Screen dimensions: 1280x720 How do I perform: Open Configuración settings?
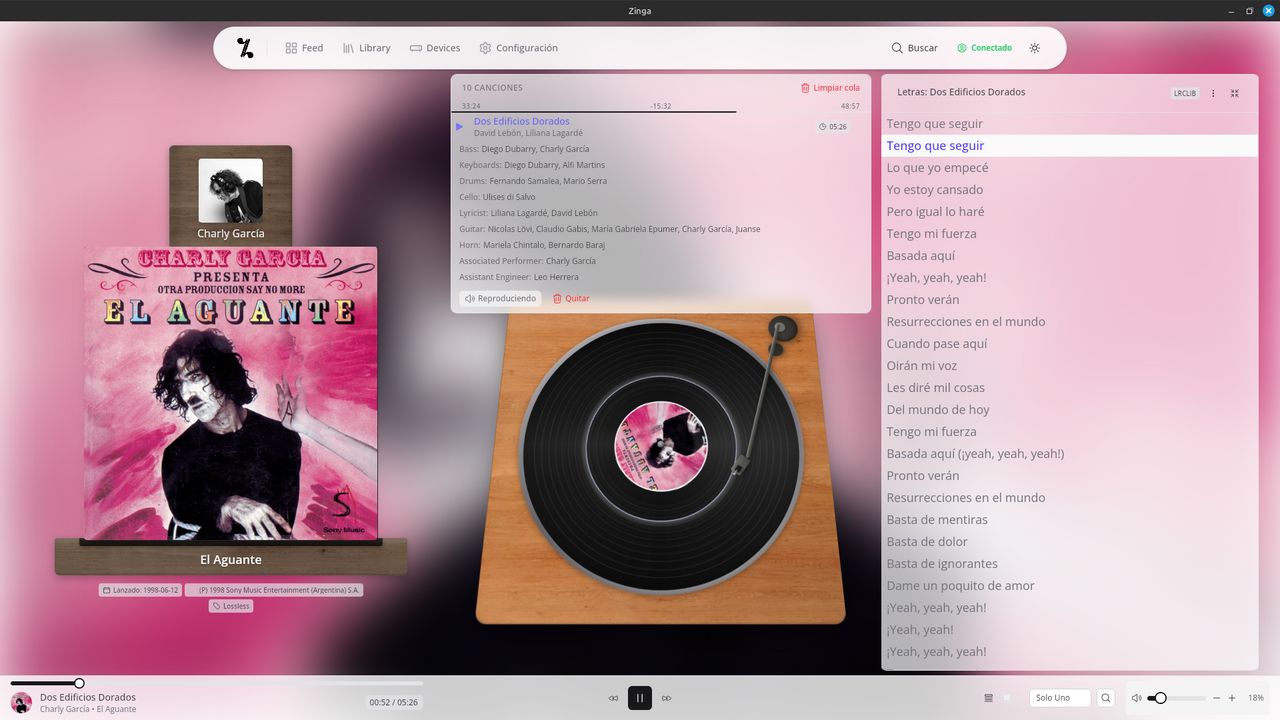[518, 48]
